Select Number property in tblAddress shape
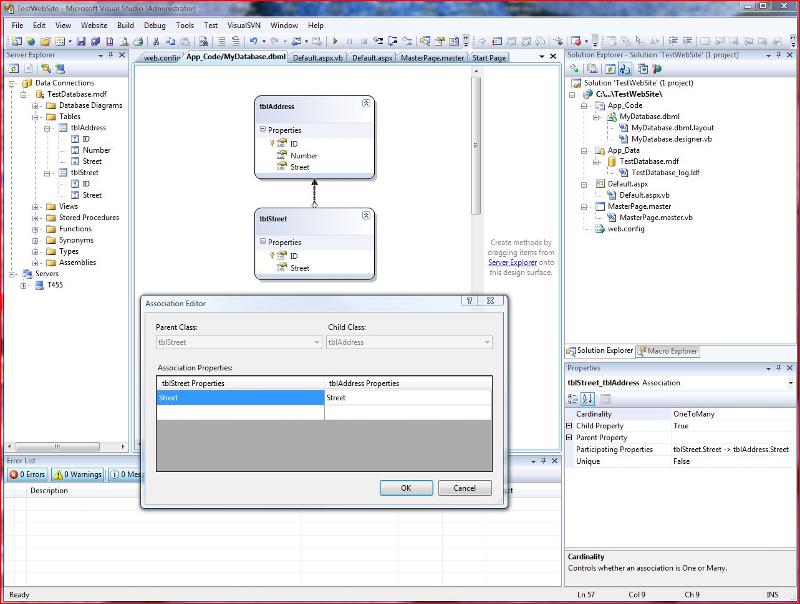 click(x=304, y=156)
